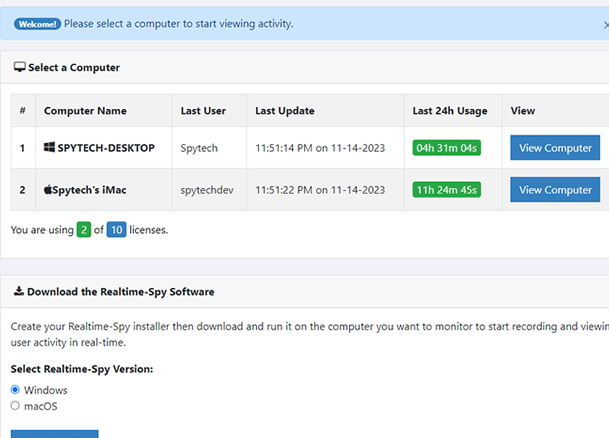This screenshot has height=438, width=609.
Task: Click the macOS label text
Action: pyautogui.click(x=41, y=406)
